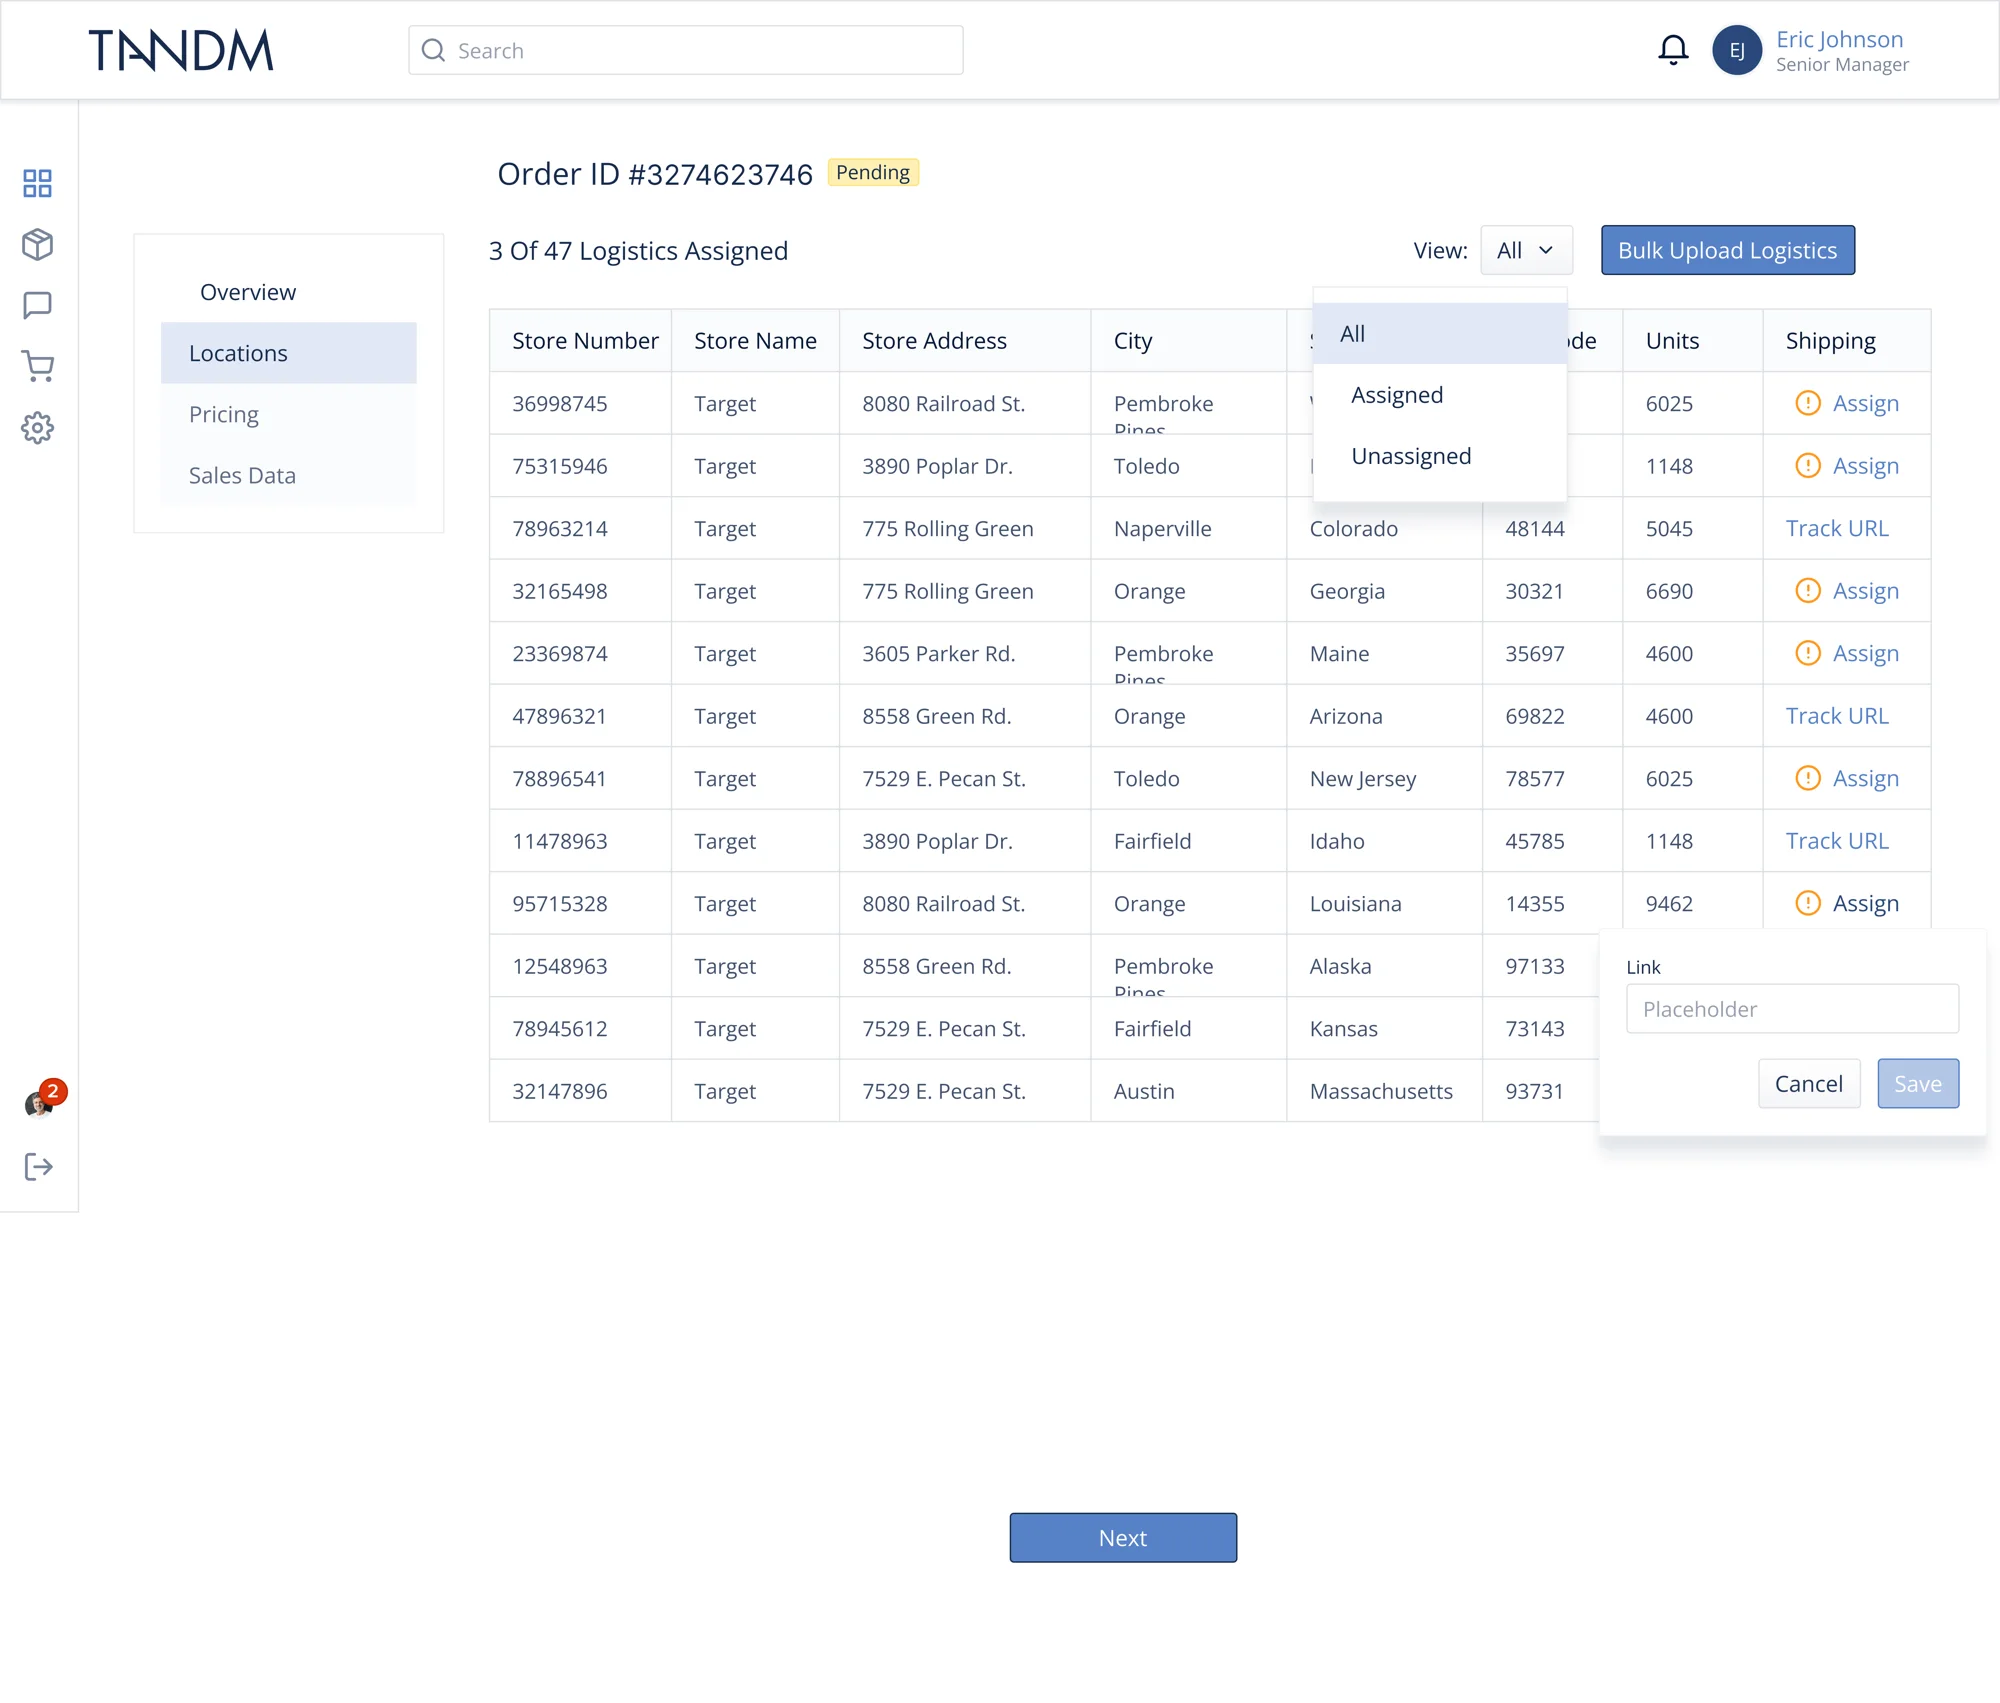
Task: Click Assign link for store 36998745
Action: (1865, 403)
